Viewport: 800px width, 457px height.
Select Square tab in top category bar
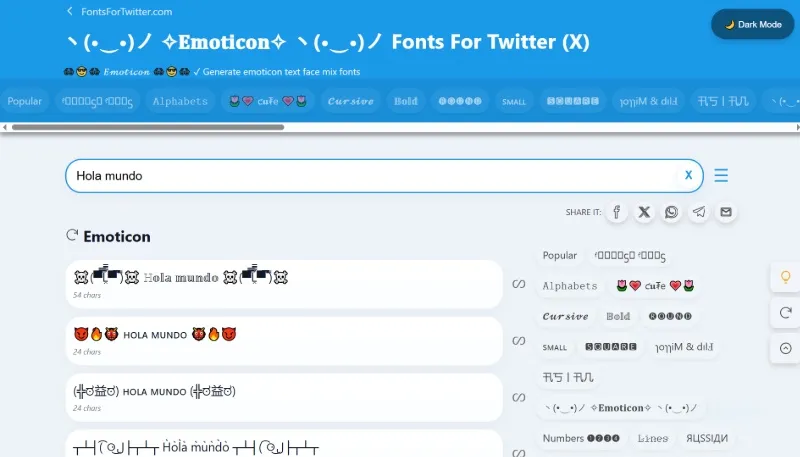coord(572,101)
